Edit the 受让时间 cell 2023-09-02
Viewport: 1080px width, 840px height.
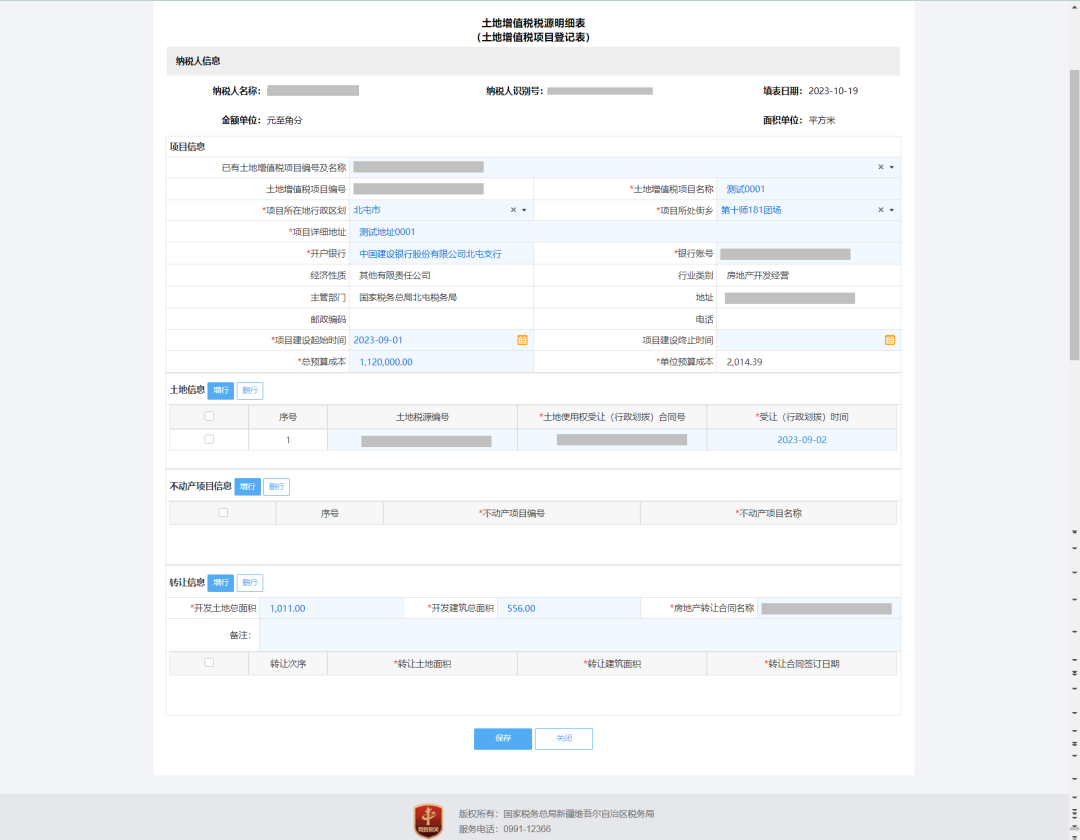pyautogui.click(x=802, y=440)
